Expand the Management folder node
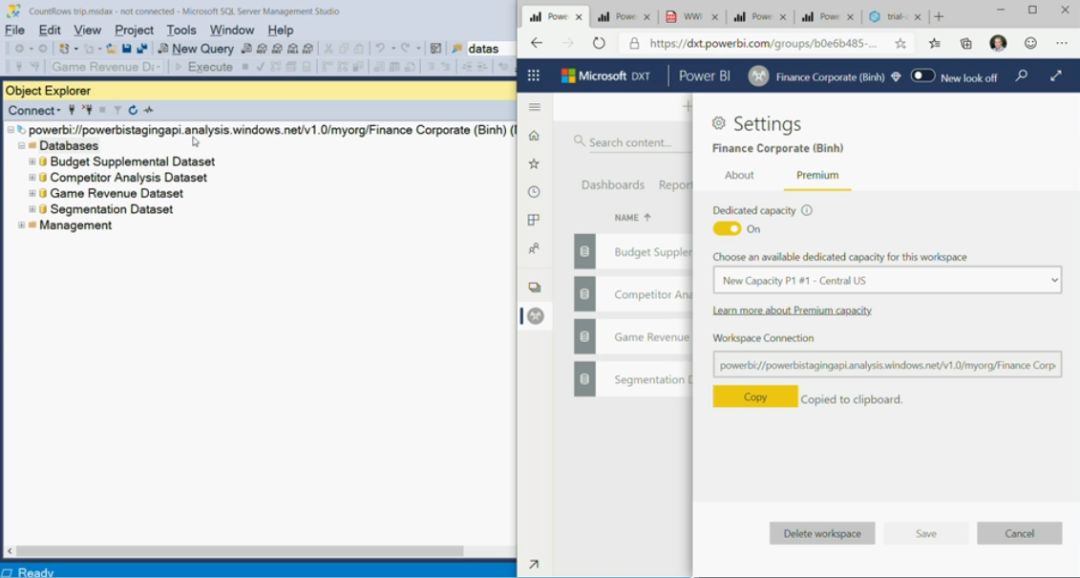1080x578 pixels. pyautogui.click(x=21, y=225)
